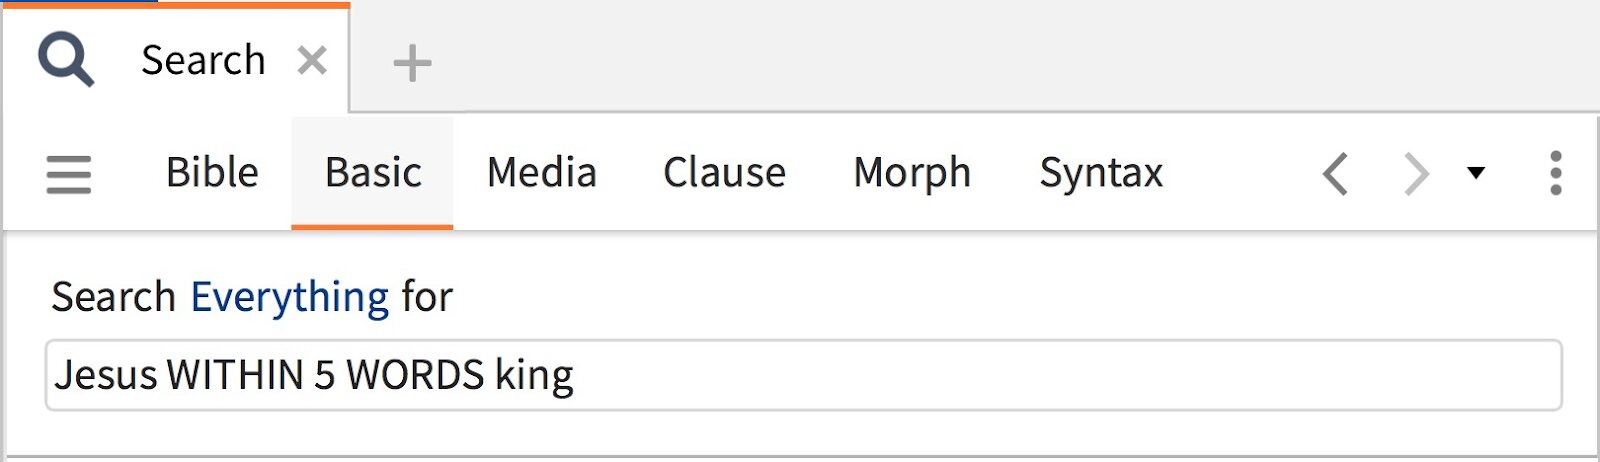1600x462 pixels.
Task: Click the search query input field
Action: [1000, 375]
